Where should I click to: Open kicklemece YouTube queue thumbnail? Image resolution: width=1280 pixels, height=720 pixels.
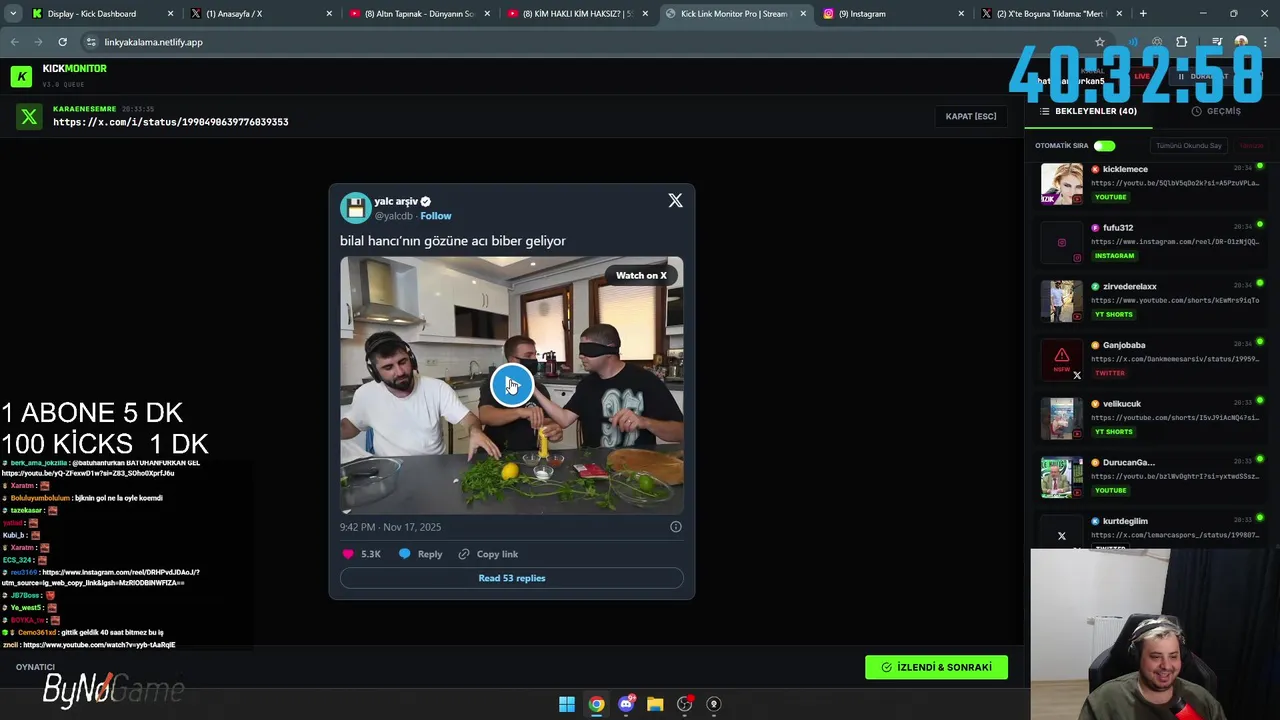tap(1061, 184)
